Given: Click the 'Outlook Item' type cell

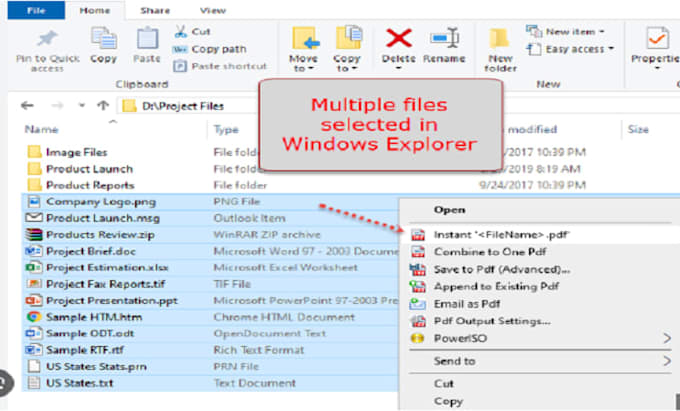Looking at the screenshot, I should pos(249,218).
